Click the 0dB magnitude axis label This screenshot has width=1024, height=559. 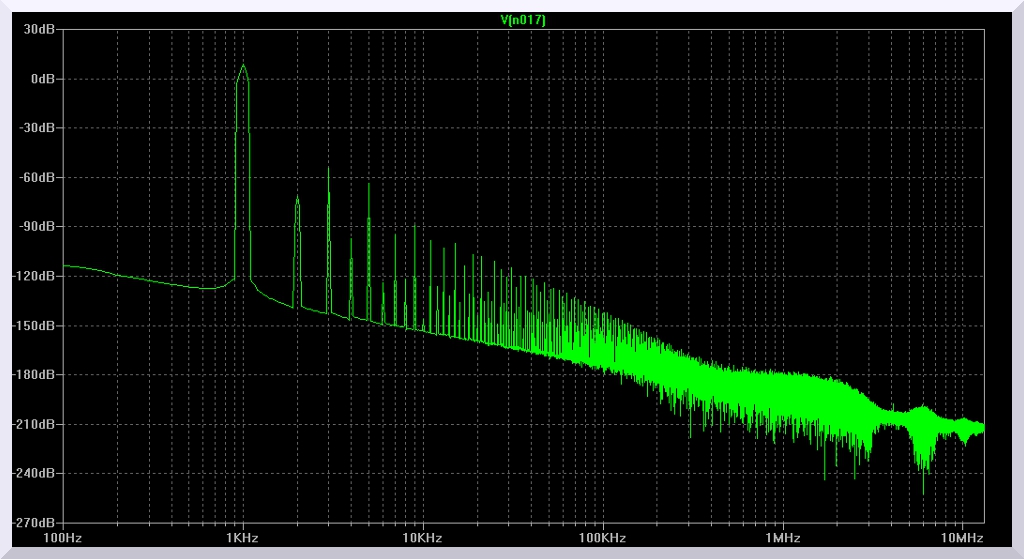(41, 79)
